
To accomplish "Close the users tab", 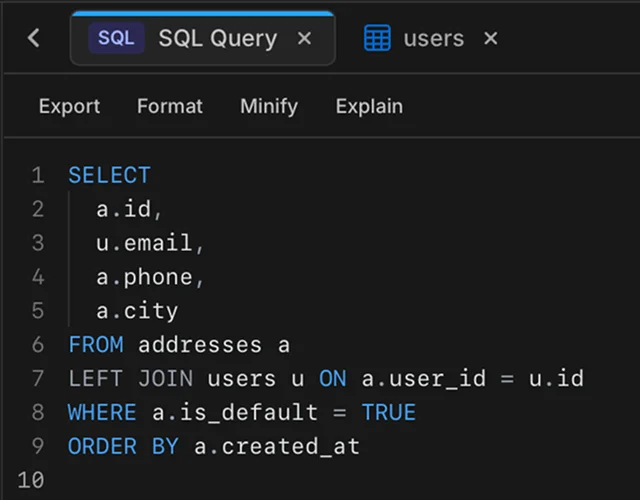I will [491, 38].
